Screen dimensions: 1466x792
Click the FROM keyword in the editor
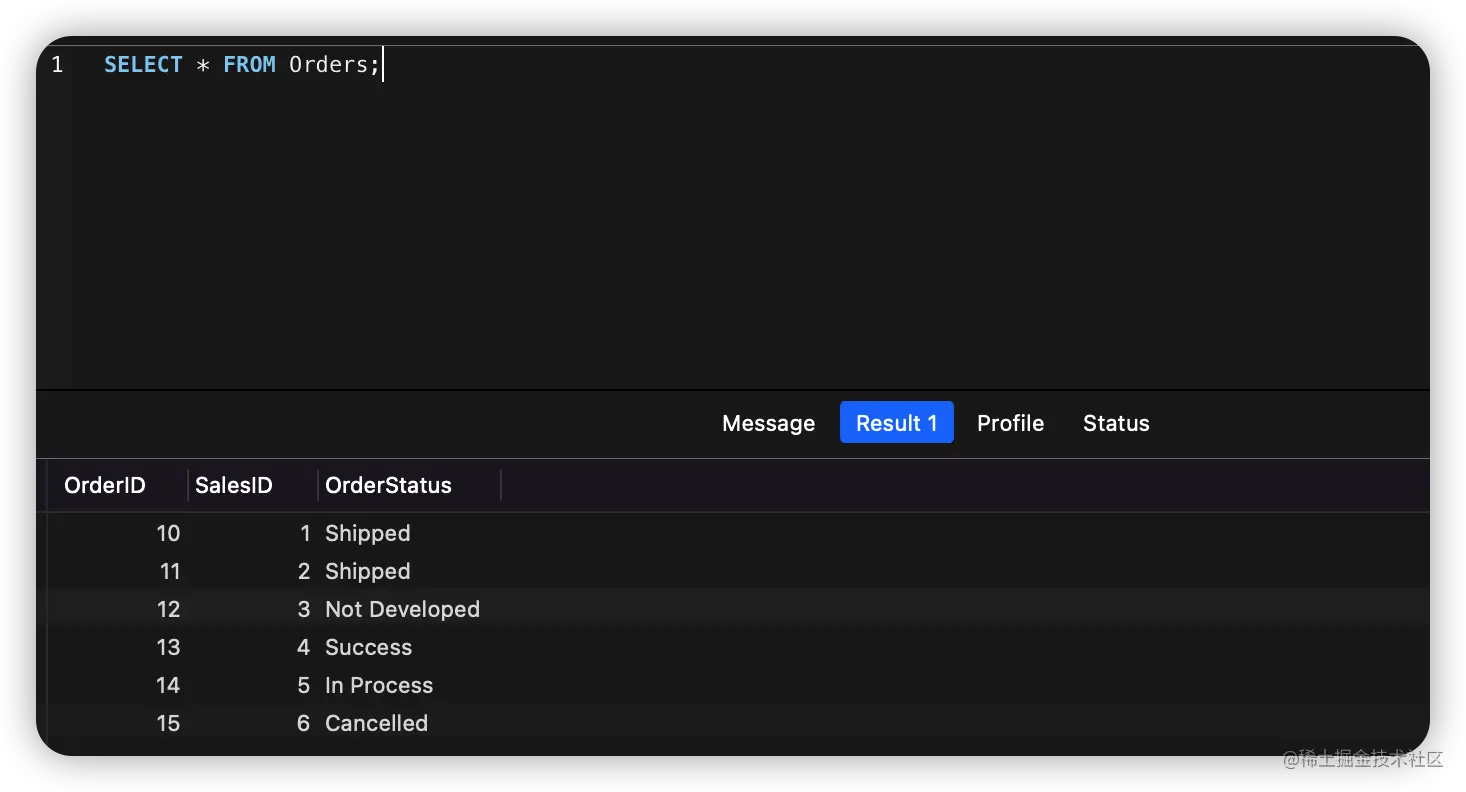pyautogui.click(x=249, y=65)
